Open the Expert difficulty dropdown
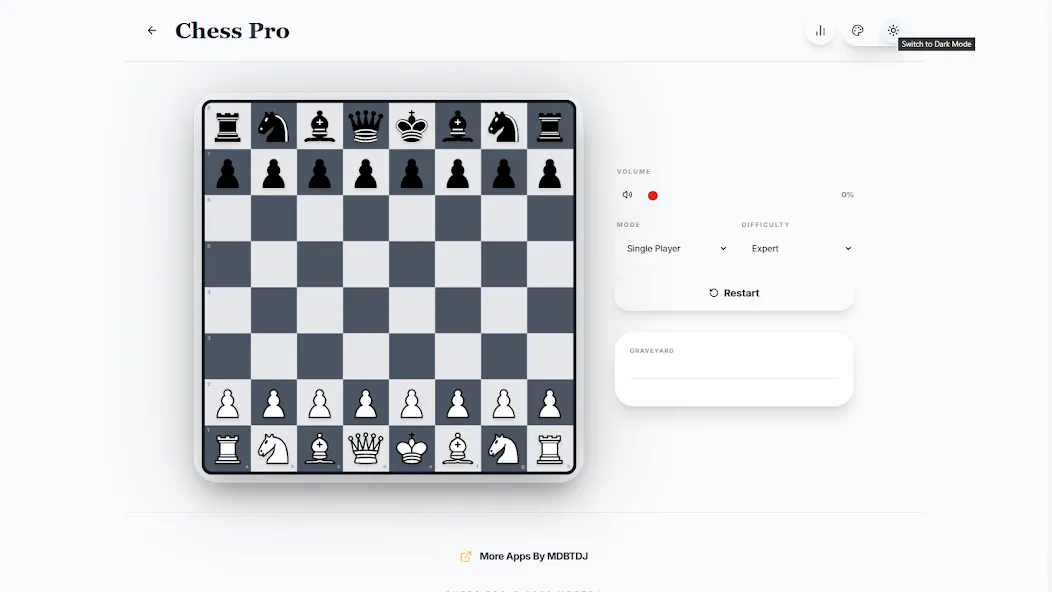Viewport: 1052px width, 592px height. [800, 248]
